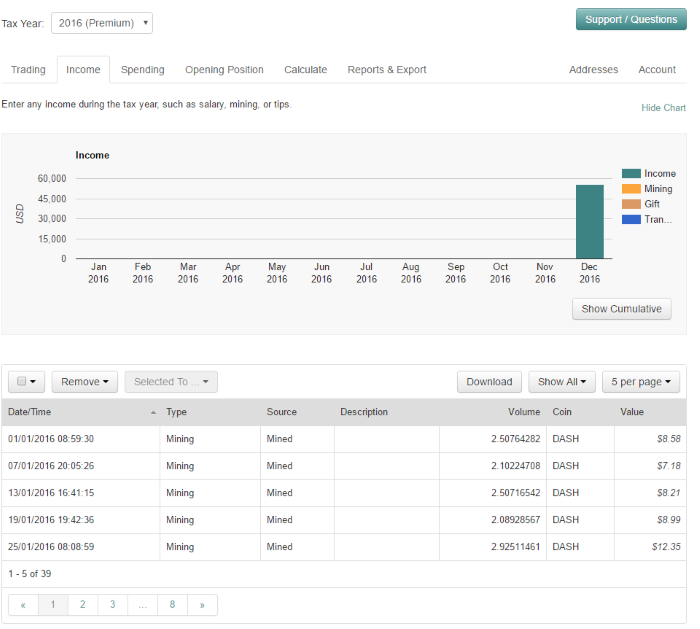Click the Income legend color swatch
This screenshot has width=700, height=629.
tap(631, 174)
